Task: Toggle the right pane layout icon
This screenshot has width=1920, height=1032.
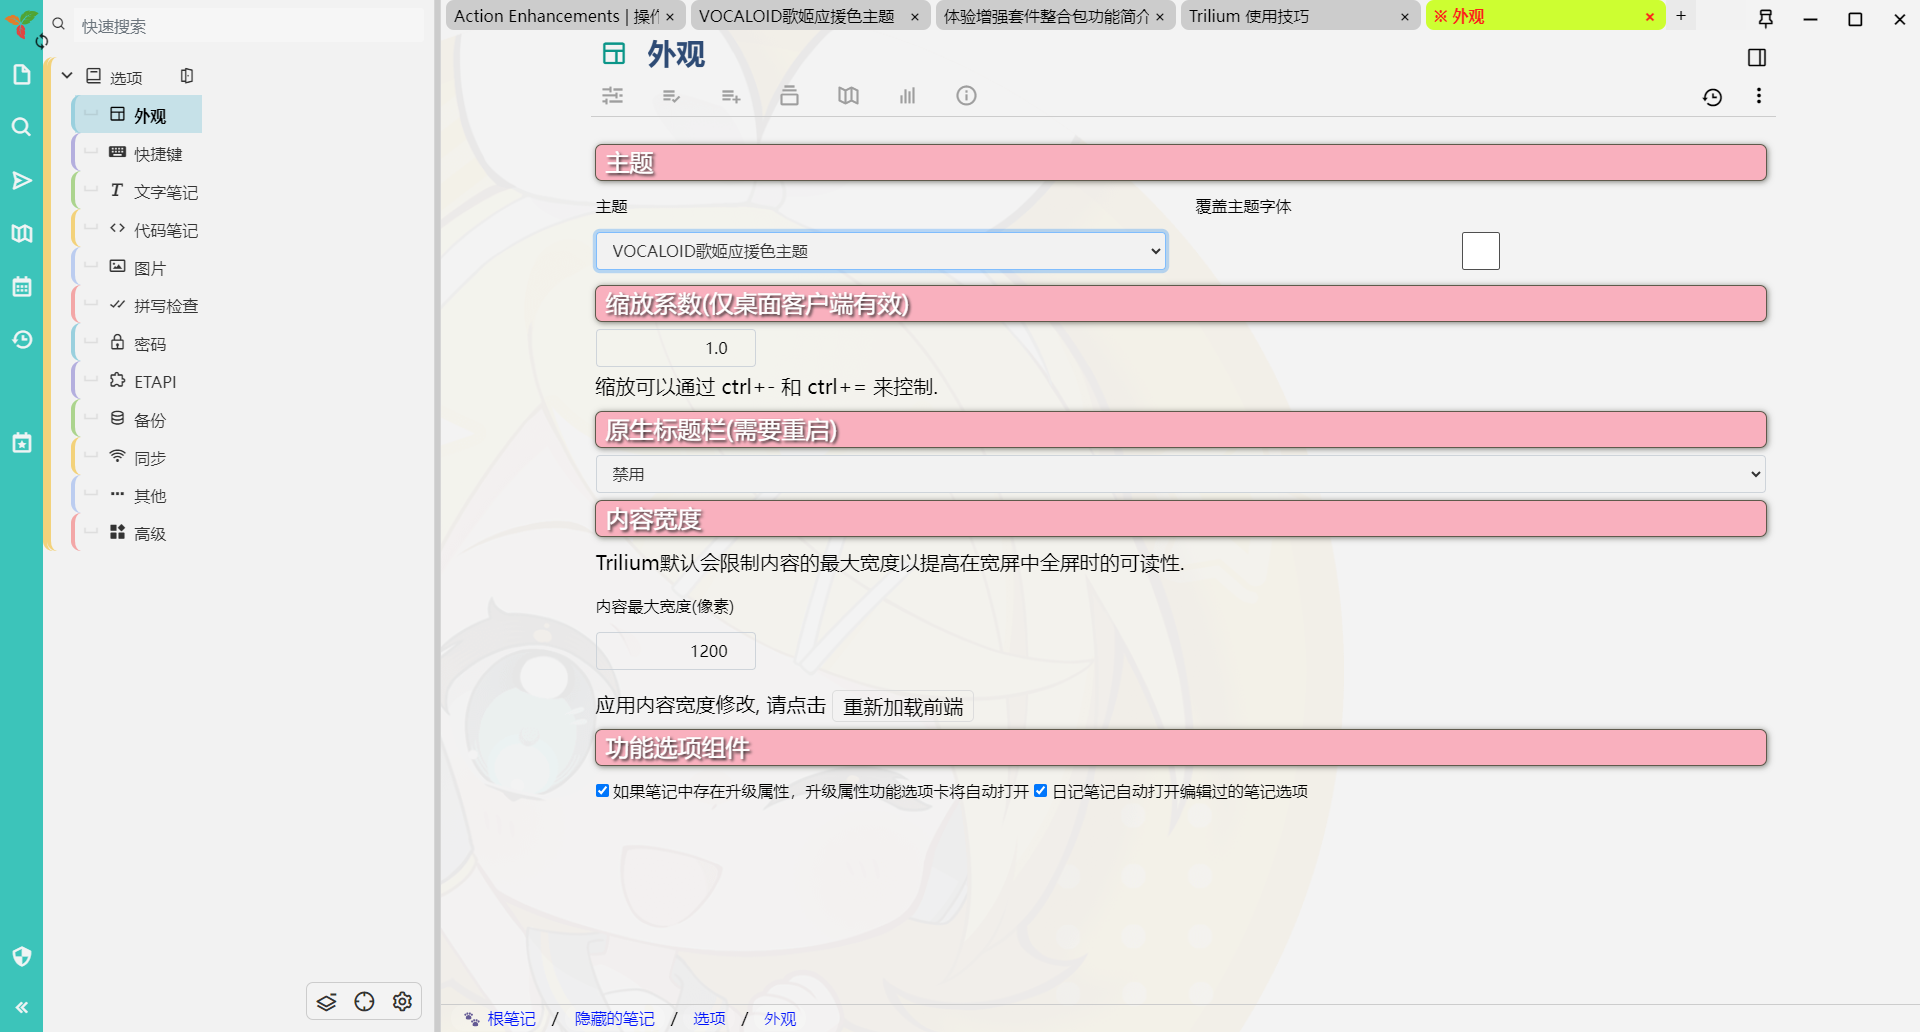Action: tap(1756, 58)
